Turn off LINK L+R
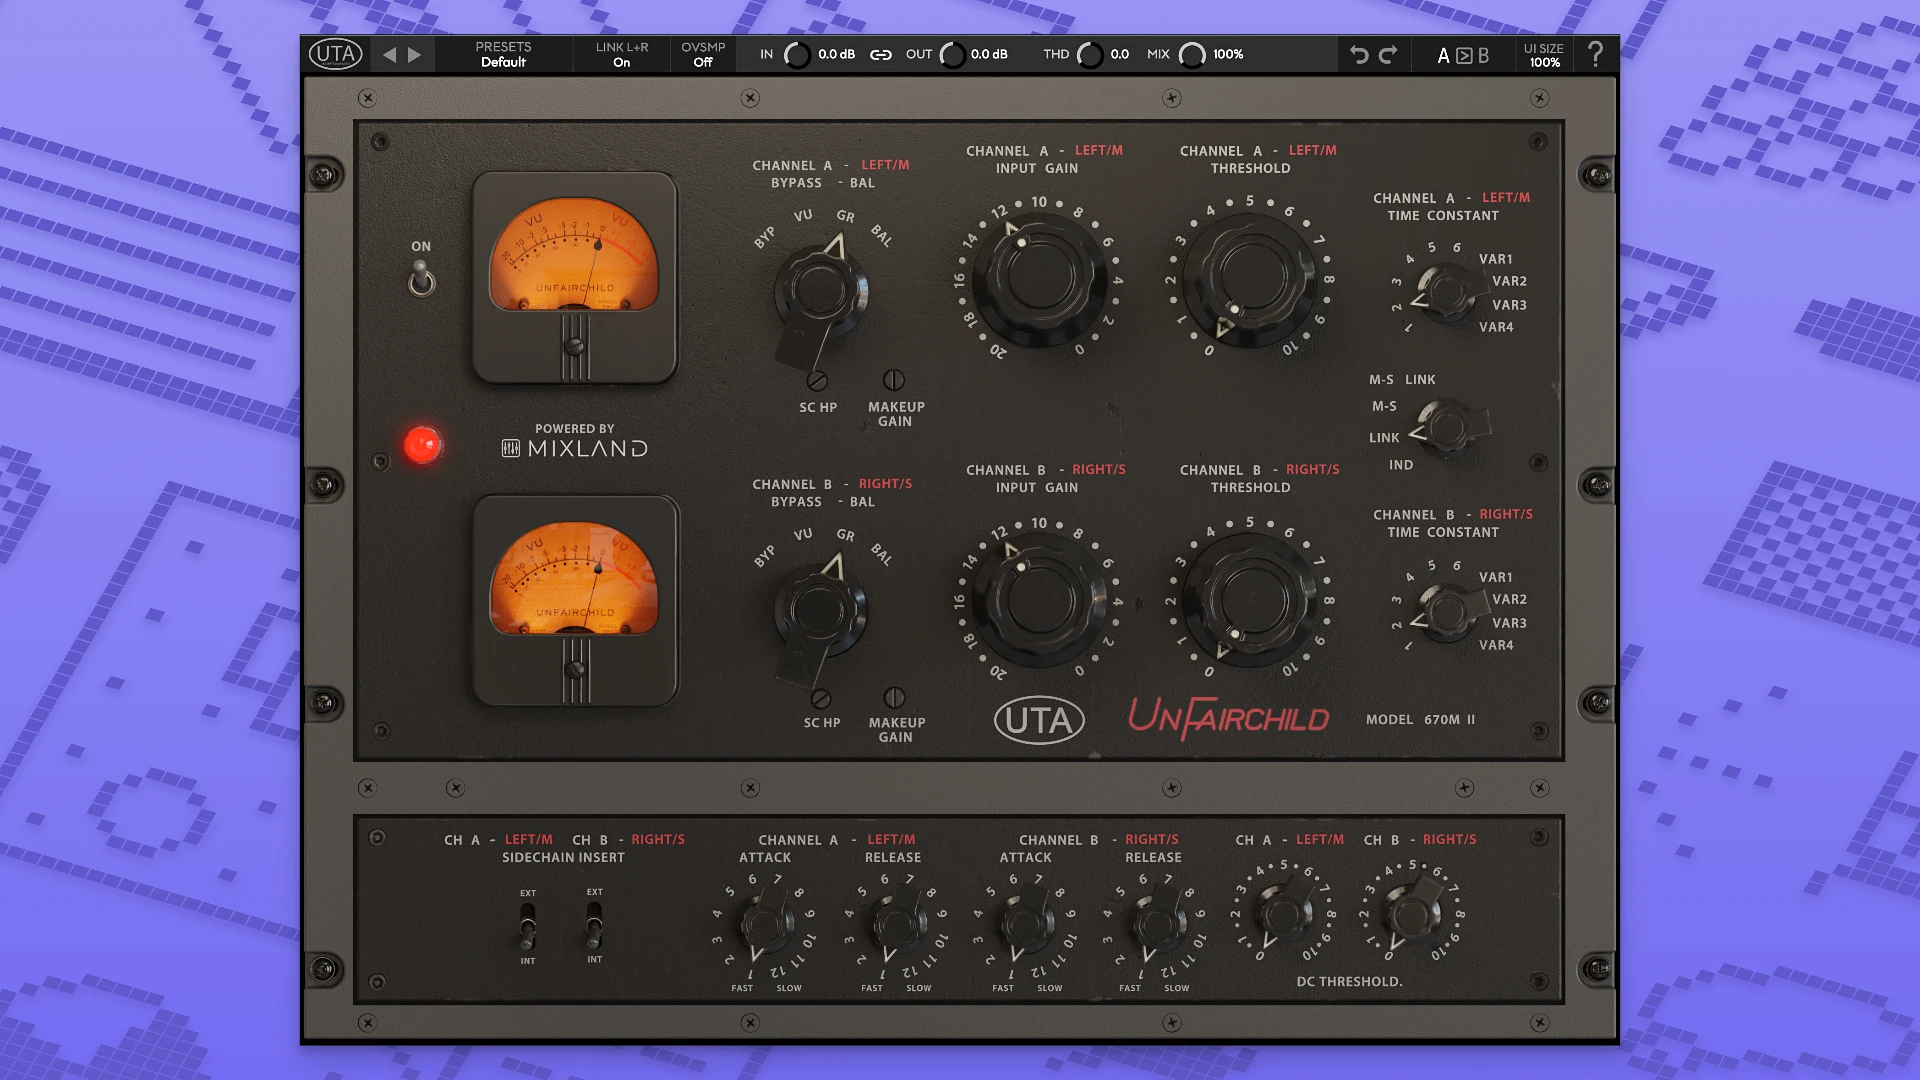This screenshot has width=1920, height=1080. tap(622, 55)
